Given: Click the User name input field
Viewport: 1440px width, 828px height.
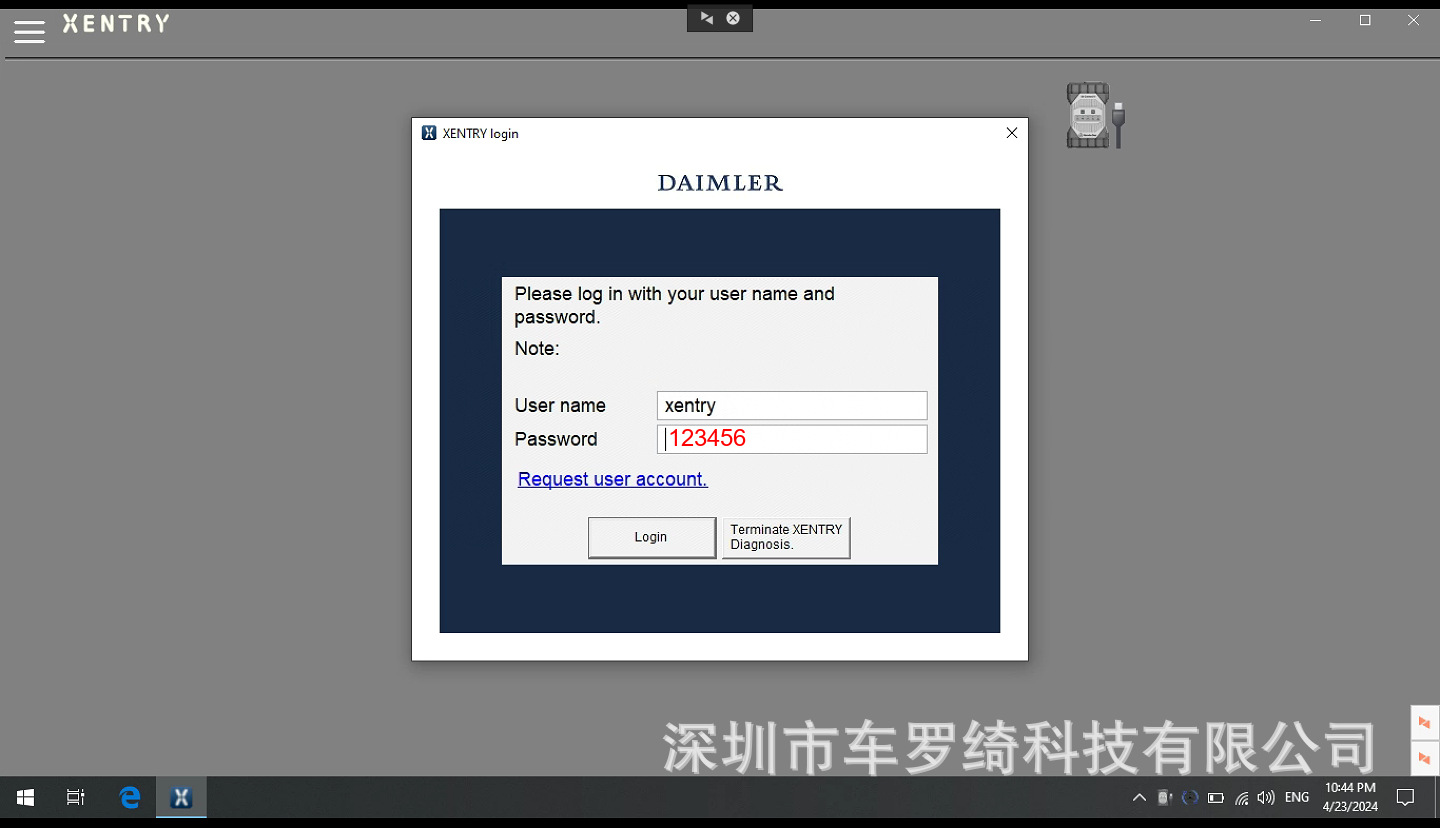Looking at the screenshot, I should coord(792,405).
